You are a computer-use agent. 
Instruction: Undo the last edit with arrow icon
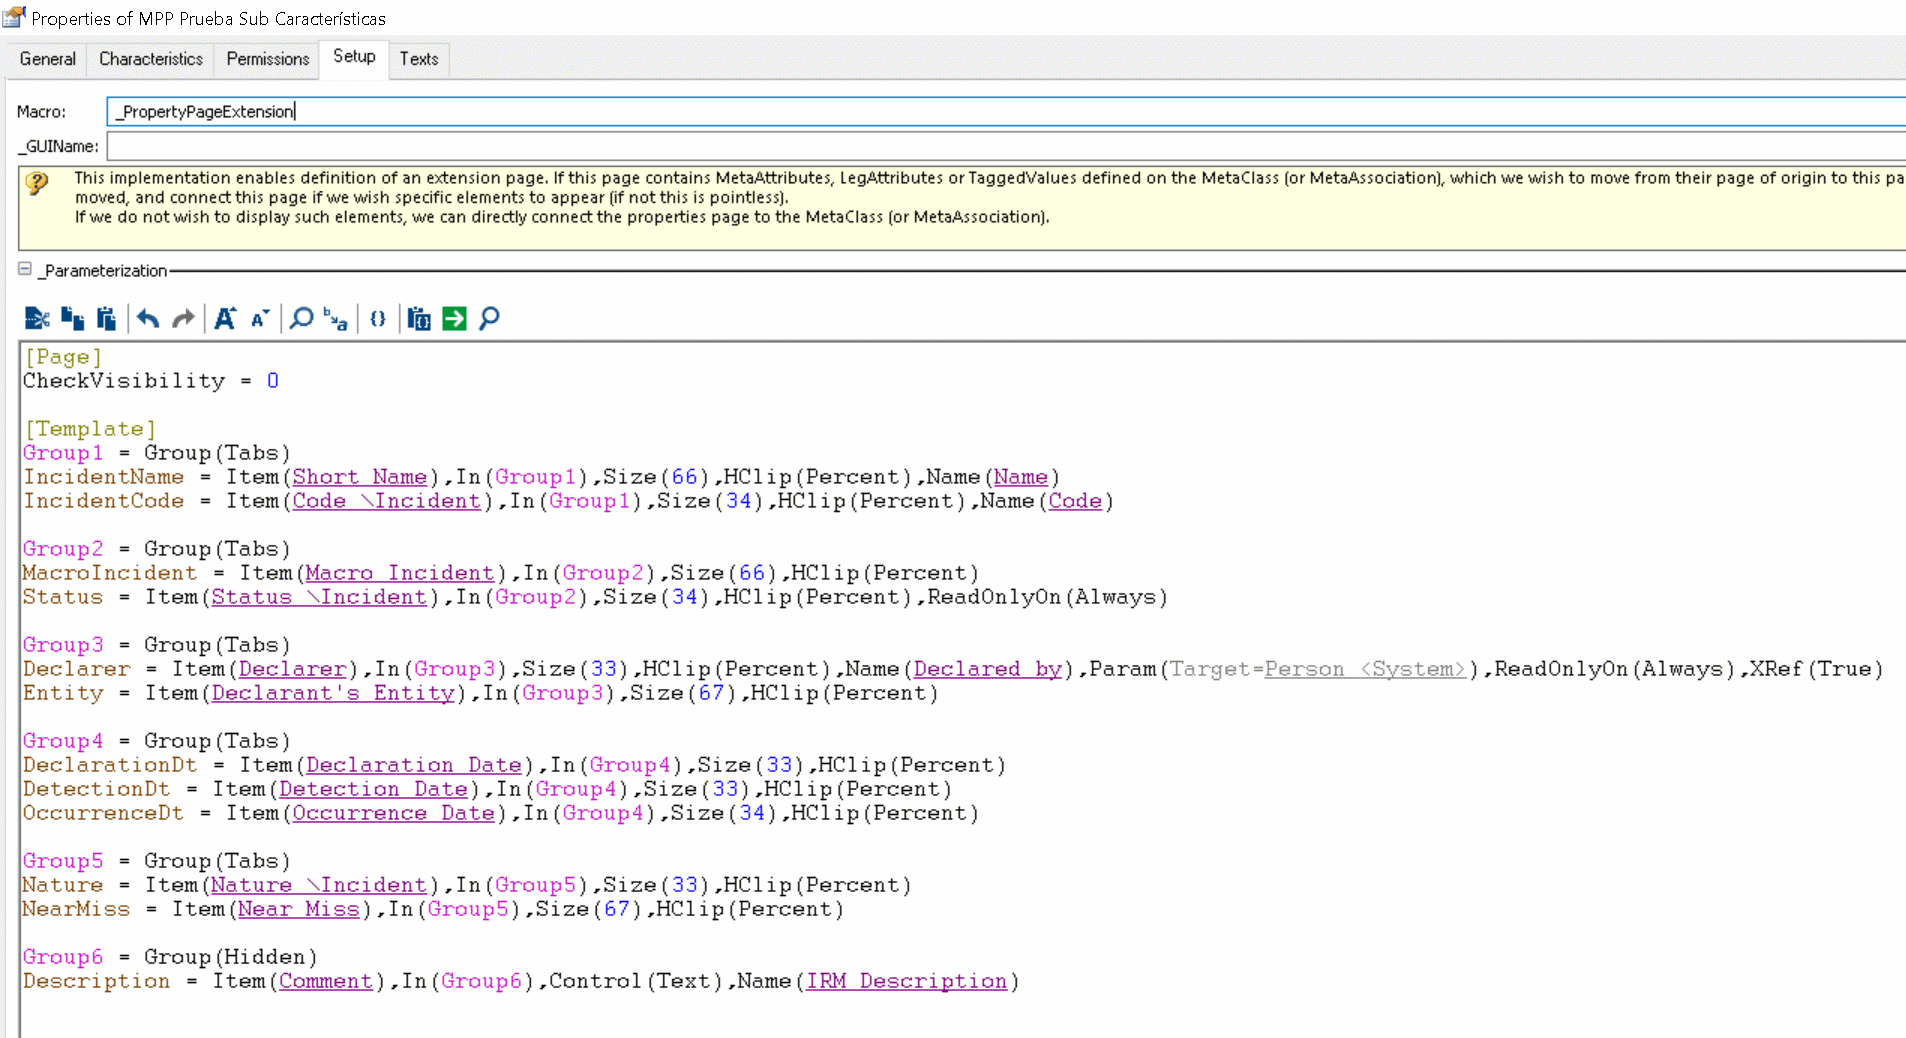tap(148, 319)
